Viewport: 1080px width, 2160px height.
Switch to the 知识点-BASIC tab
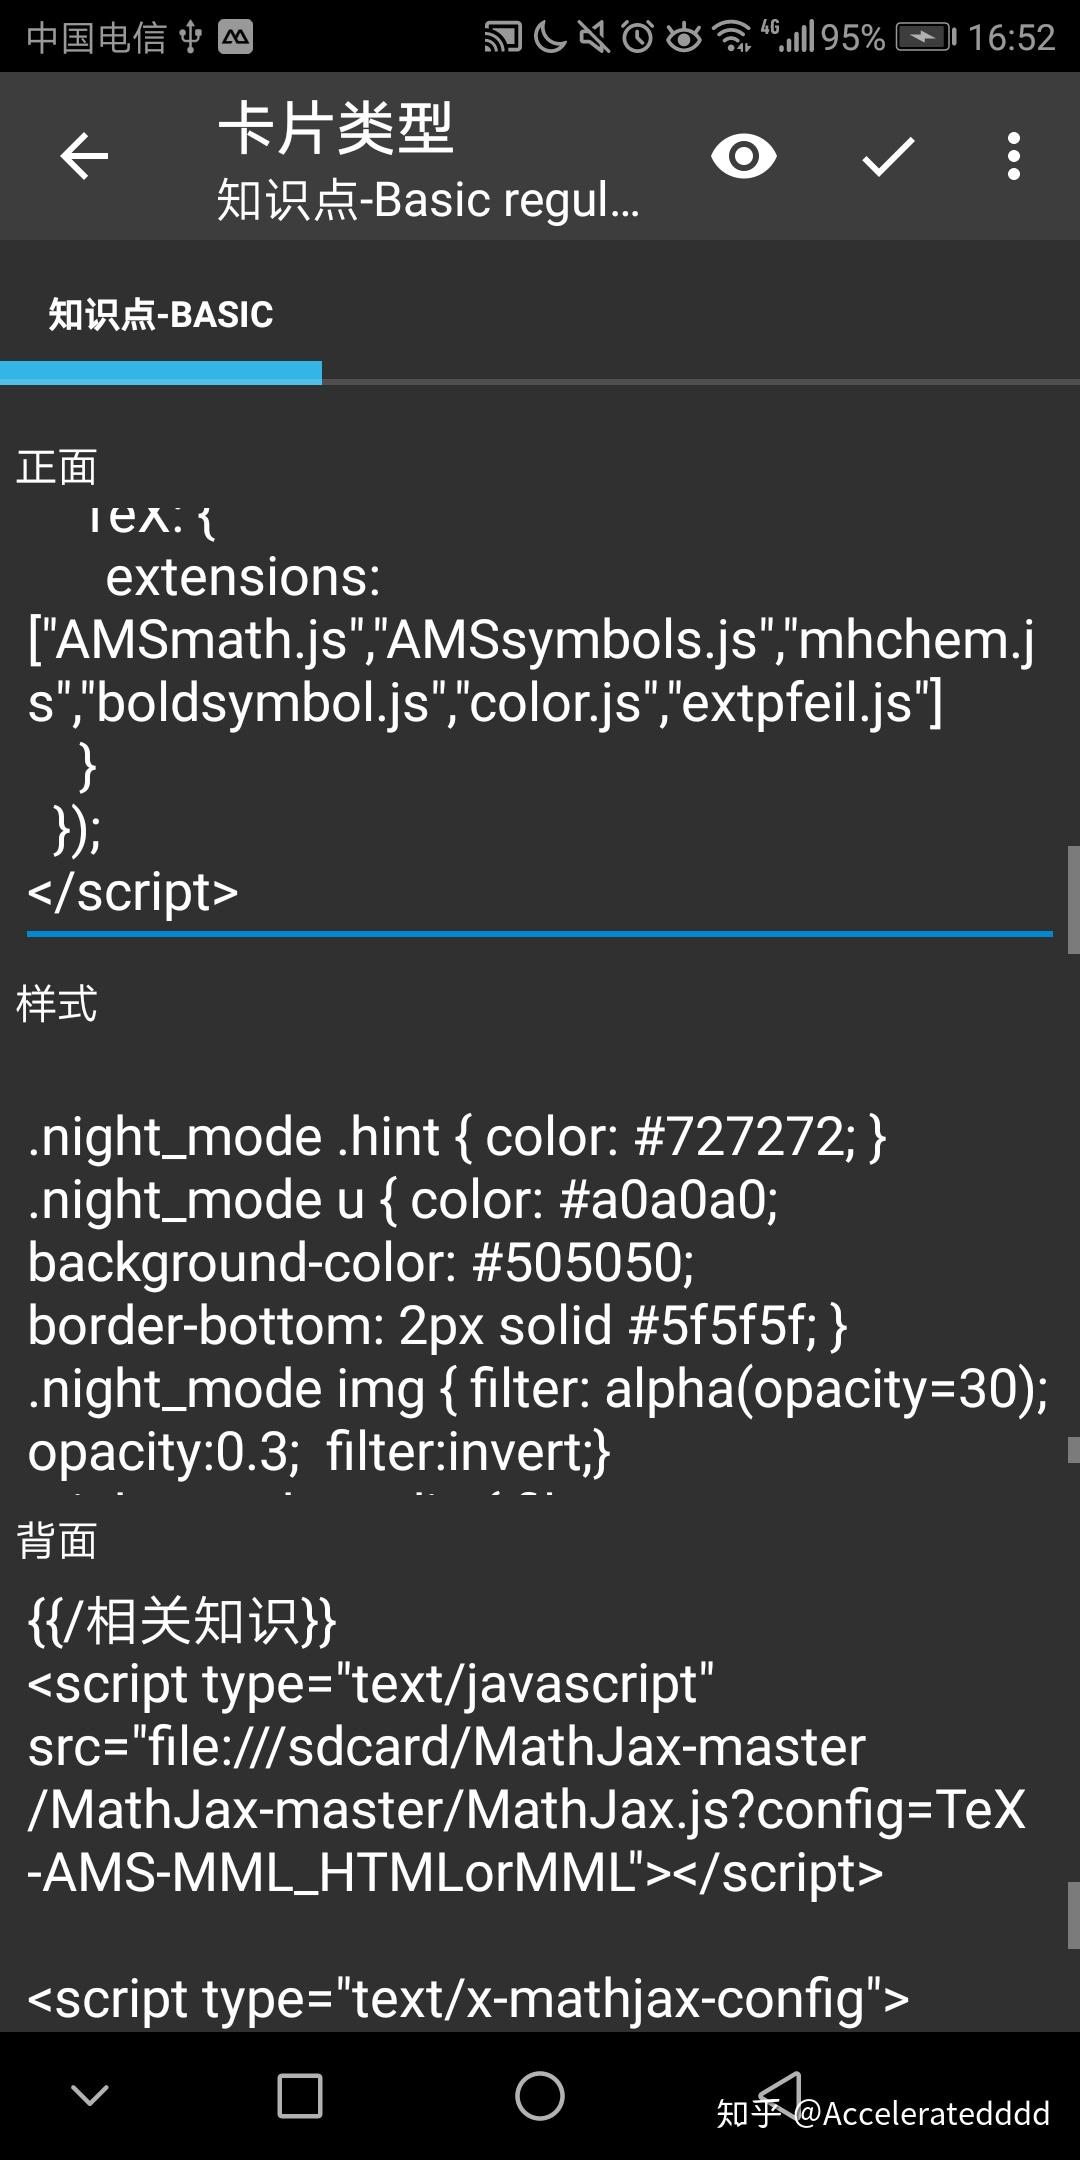(x=160, y=314)
